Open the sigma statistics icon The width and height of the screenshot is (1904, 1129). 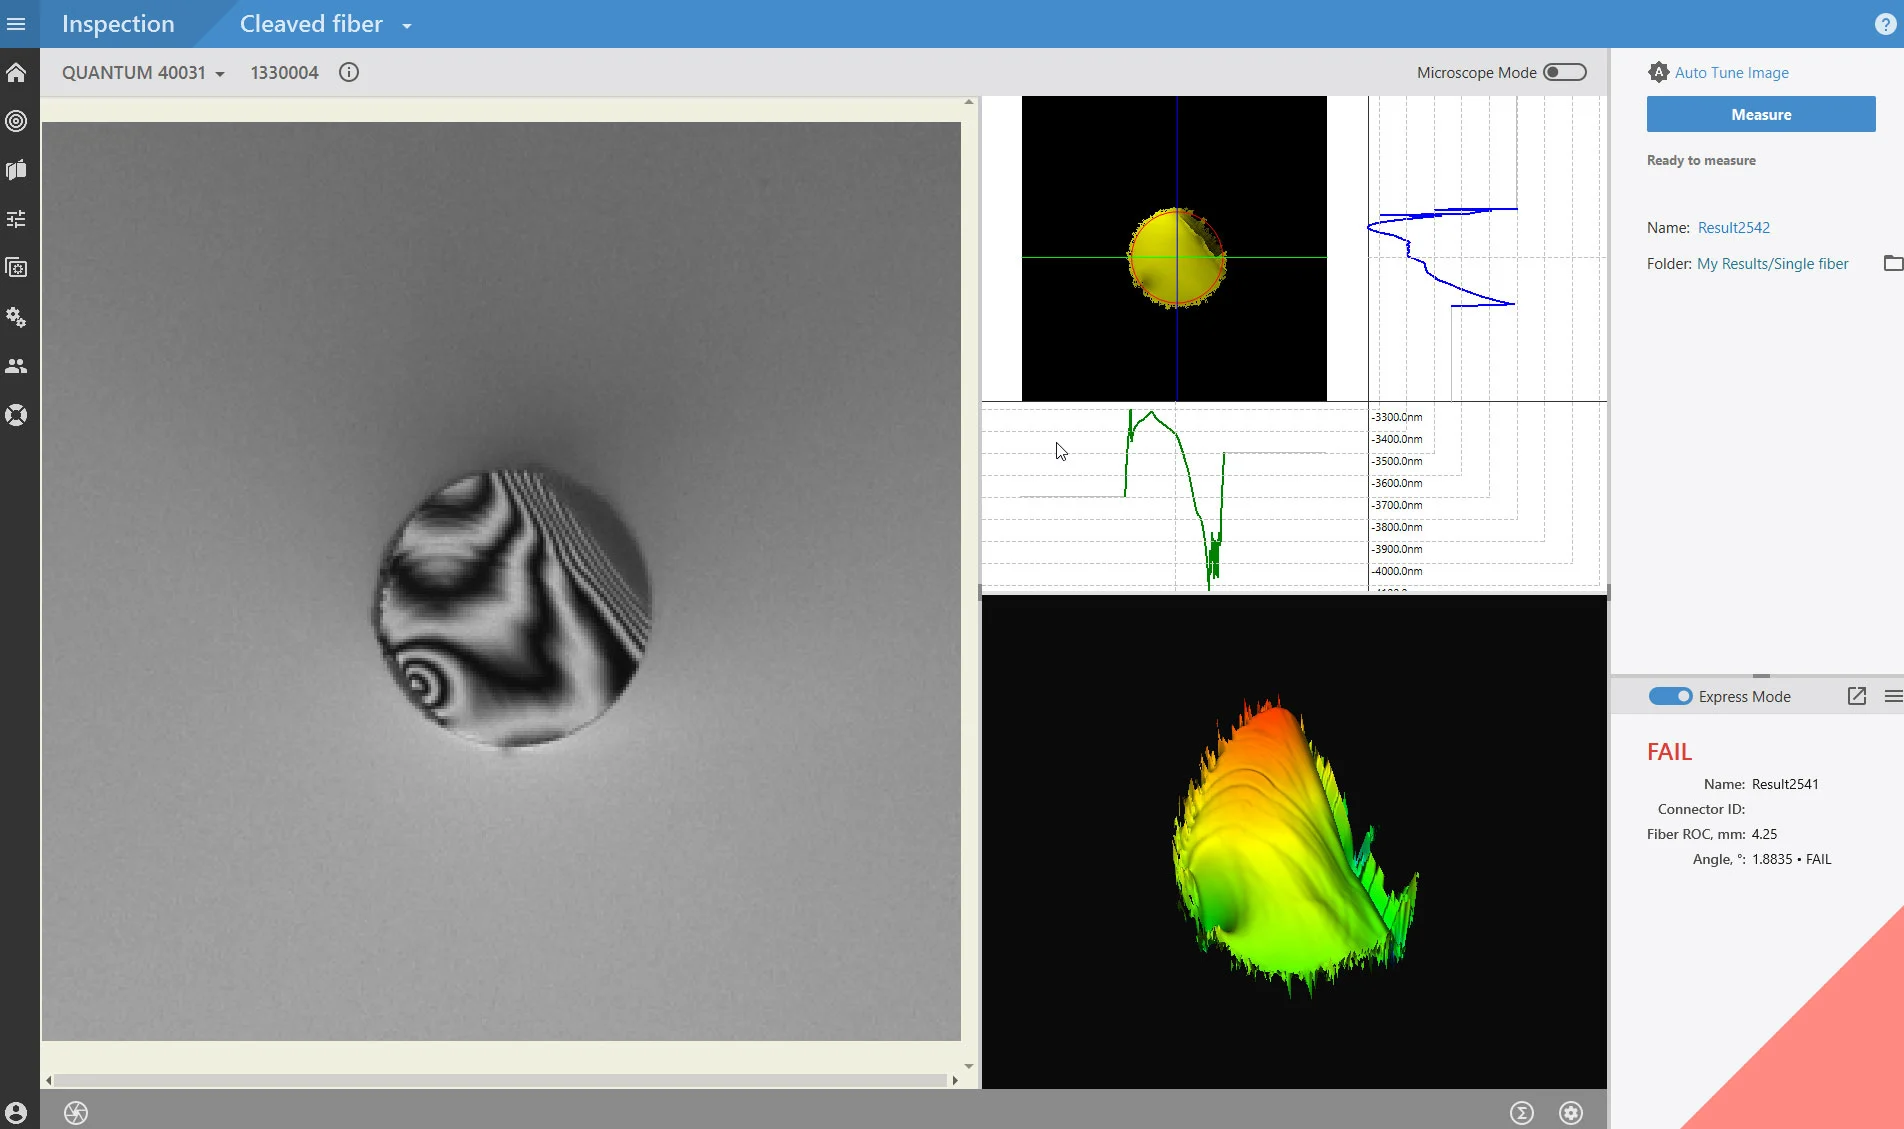(x=1521, y=1112)
